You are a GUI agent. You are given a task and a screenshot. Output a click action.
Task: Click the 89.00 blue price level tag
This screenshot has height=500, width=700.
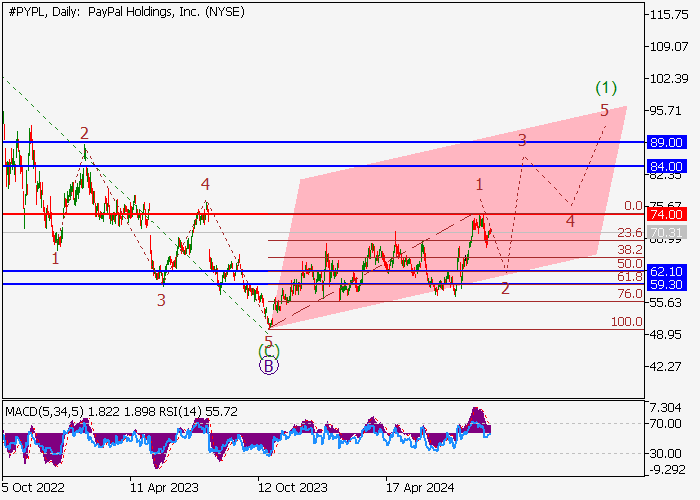(665, 143)
